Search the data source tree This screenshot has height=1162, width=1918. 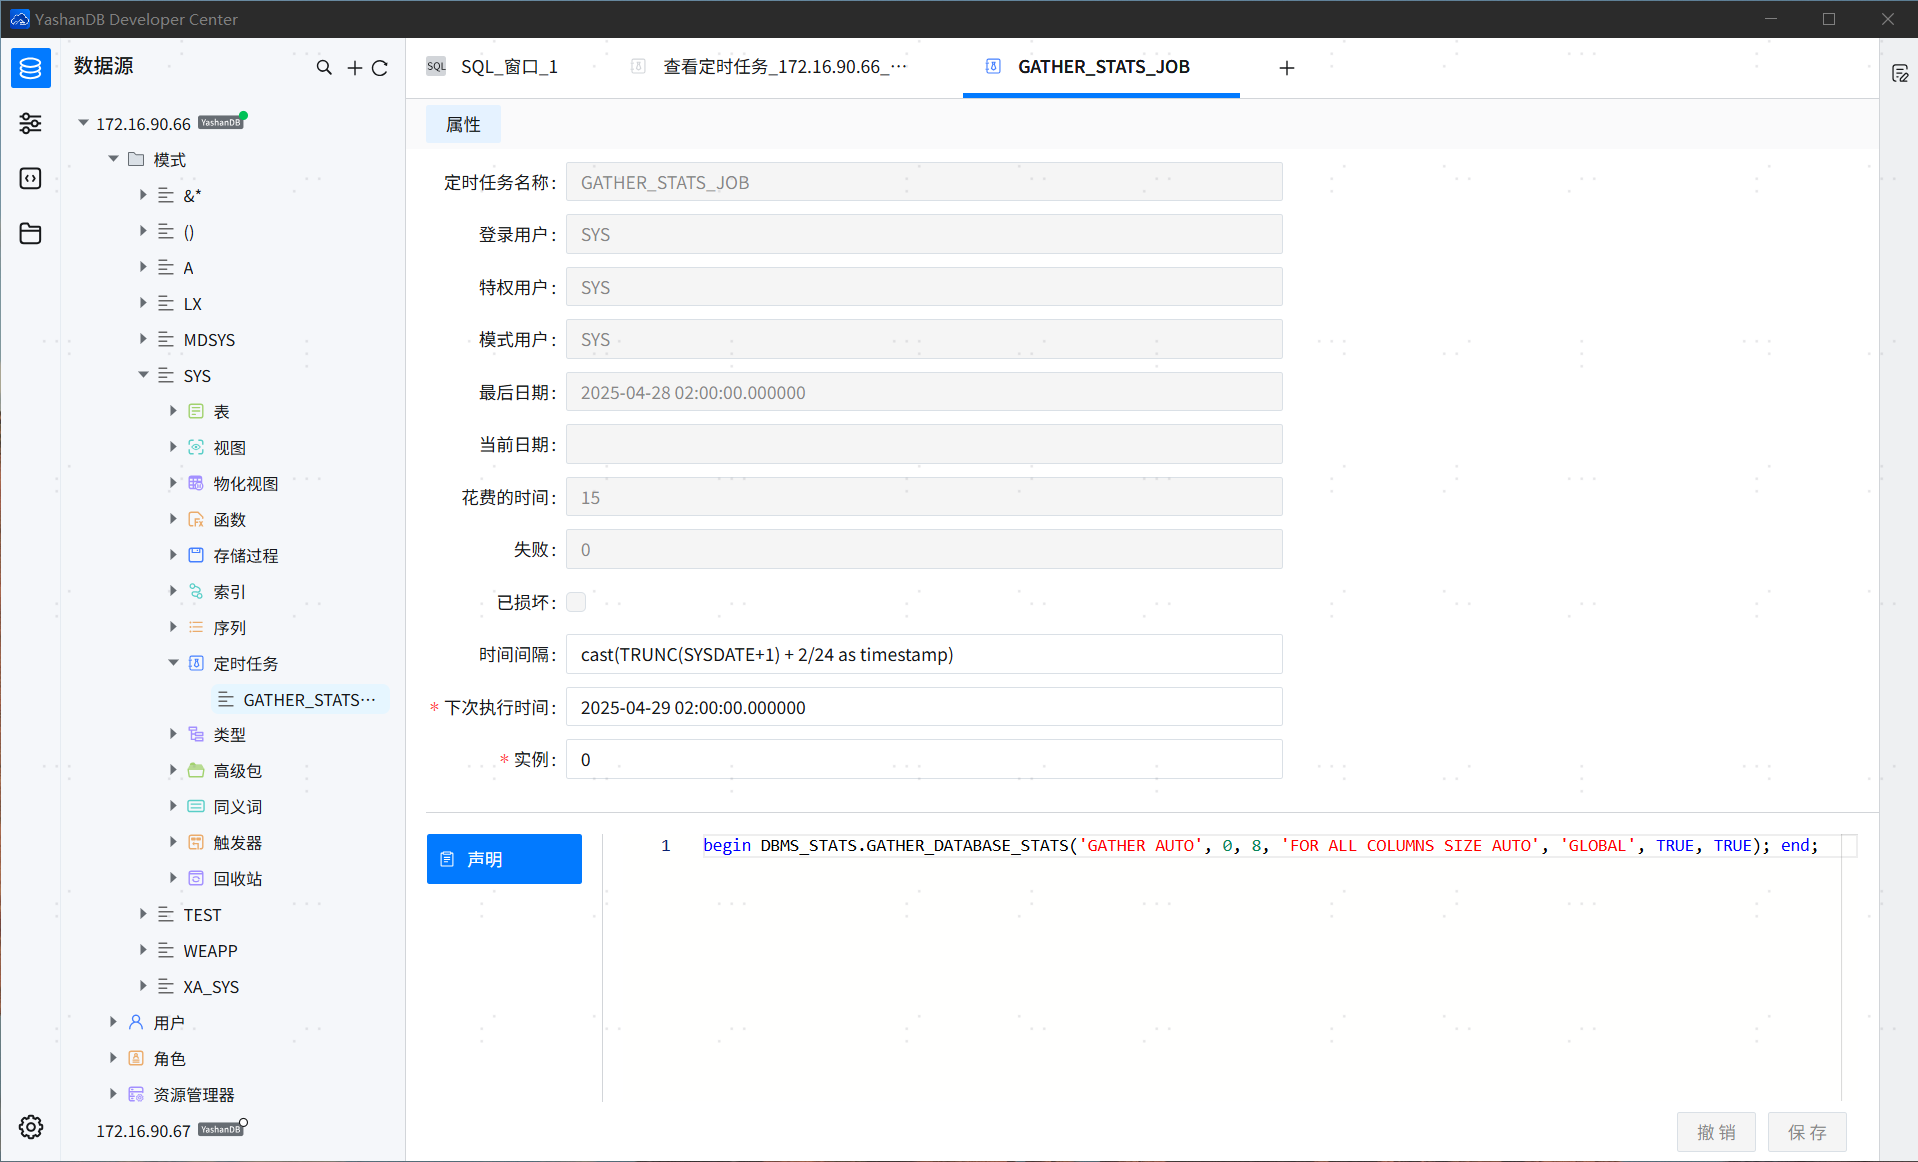[324, 67]
